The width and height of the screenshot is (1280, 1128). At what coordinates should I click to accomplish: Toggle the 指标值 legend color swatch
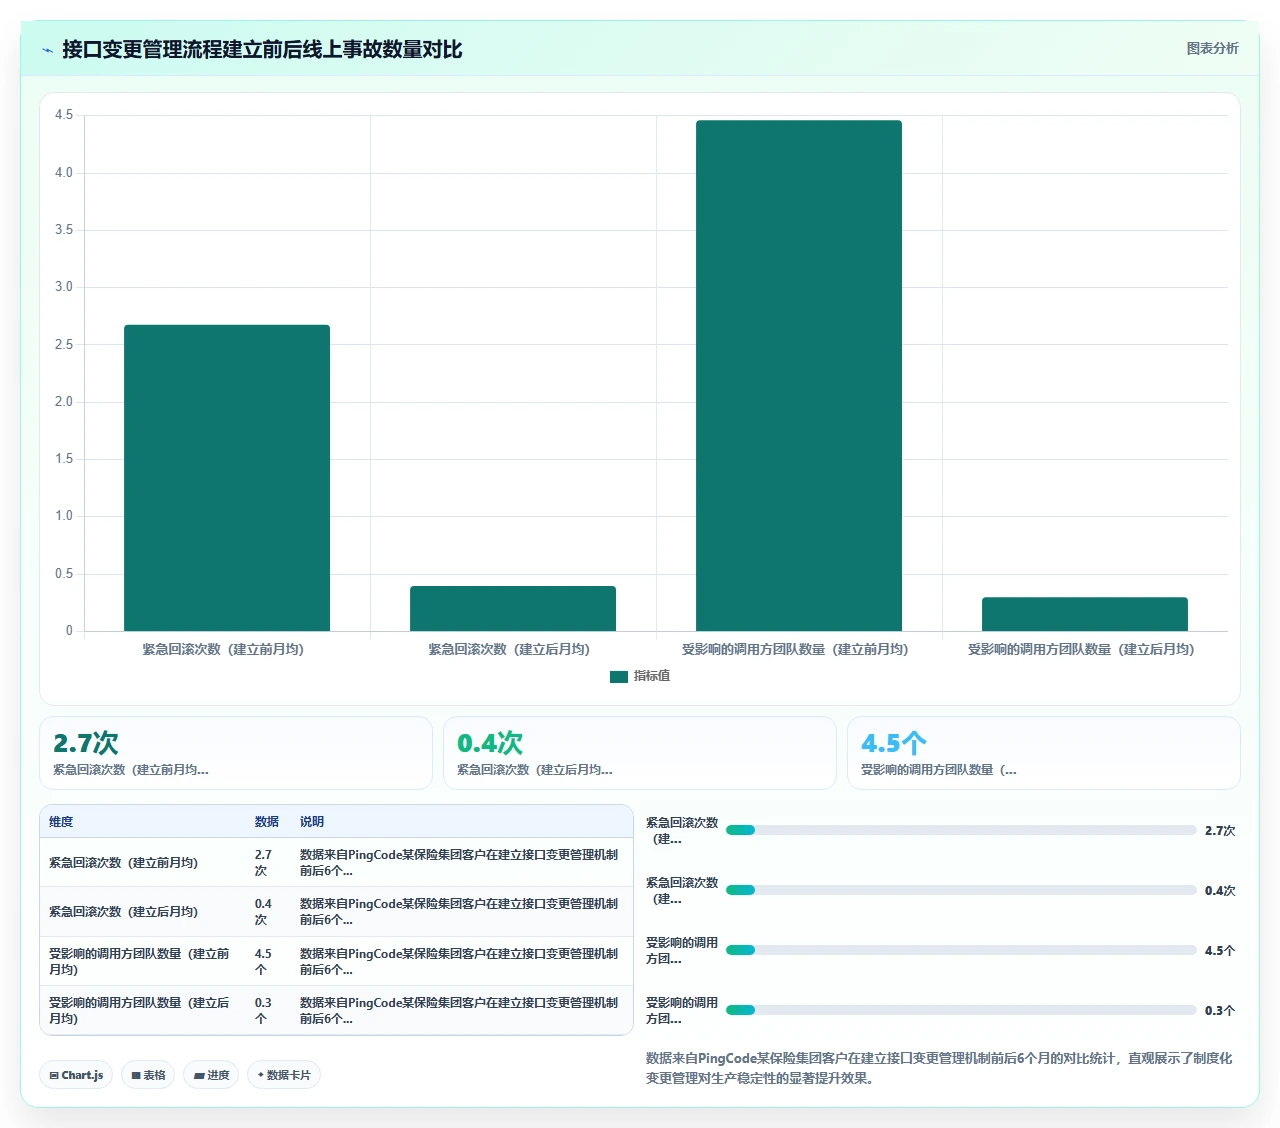click(x=619, y=676)
